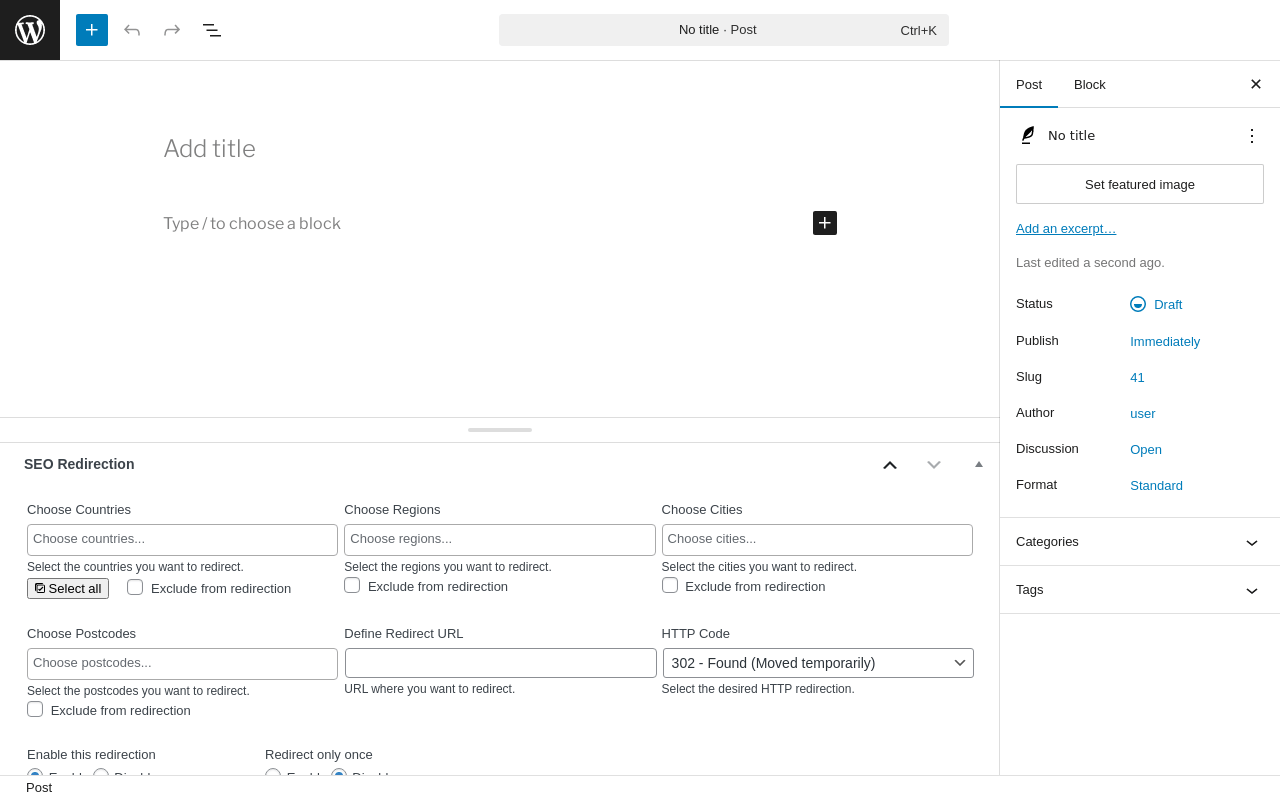The height and width of the screenshot is (800, 1280).
Task: Expand the Tags panel
Action: point(1140,590)
